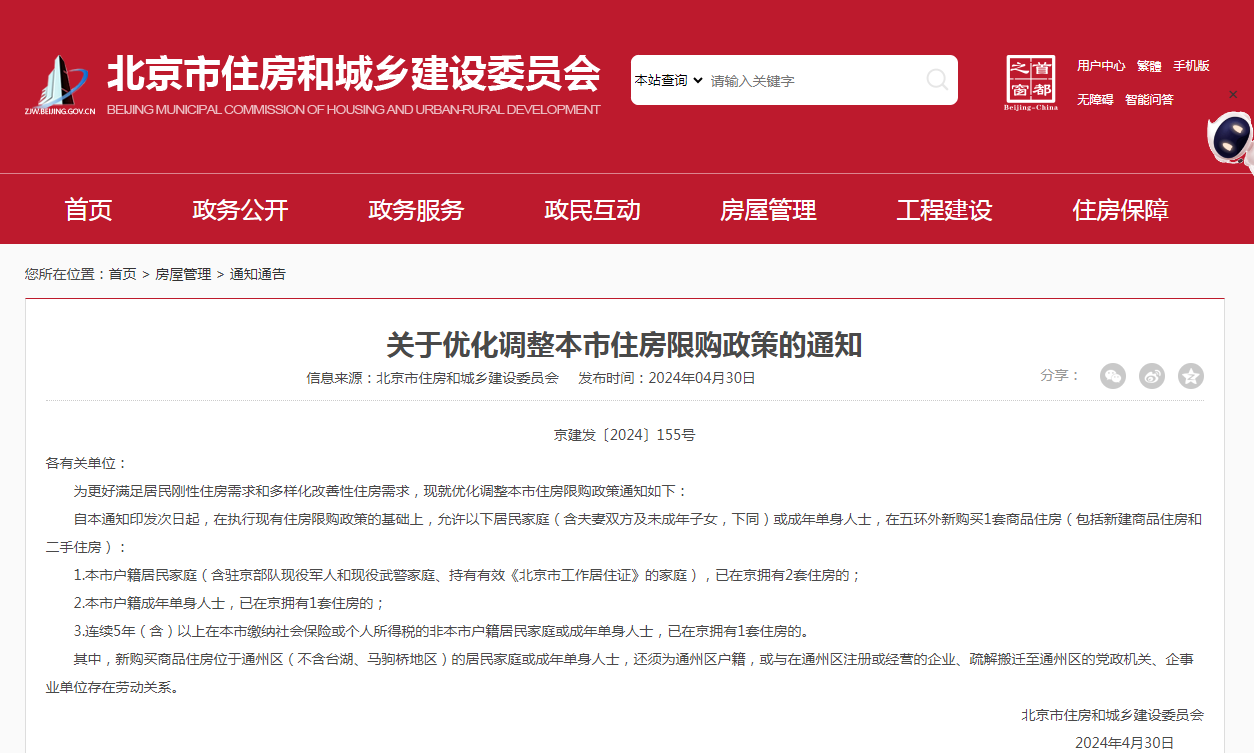
Task: Click the 各有关单位： salutation
Action: pos(87,463)
